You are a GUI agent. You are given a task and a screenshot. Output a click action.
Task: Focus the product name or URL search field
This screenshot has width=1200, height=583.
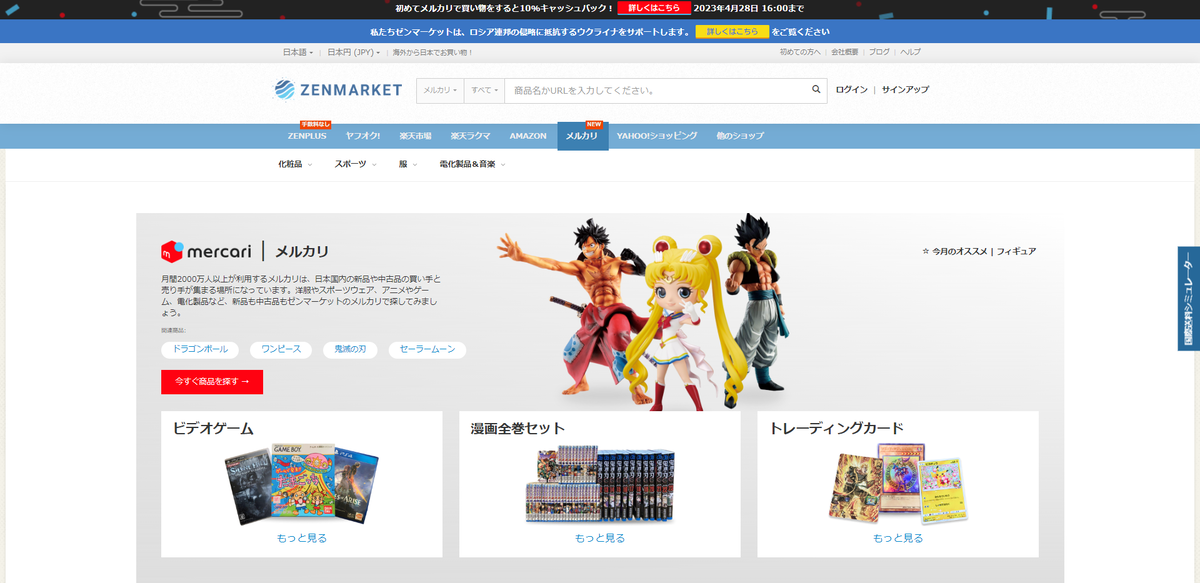(x=655, y=90)
